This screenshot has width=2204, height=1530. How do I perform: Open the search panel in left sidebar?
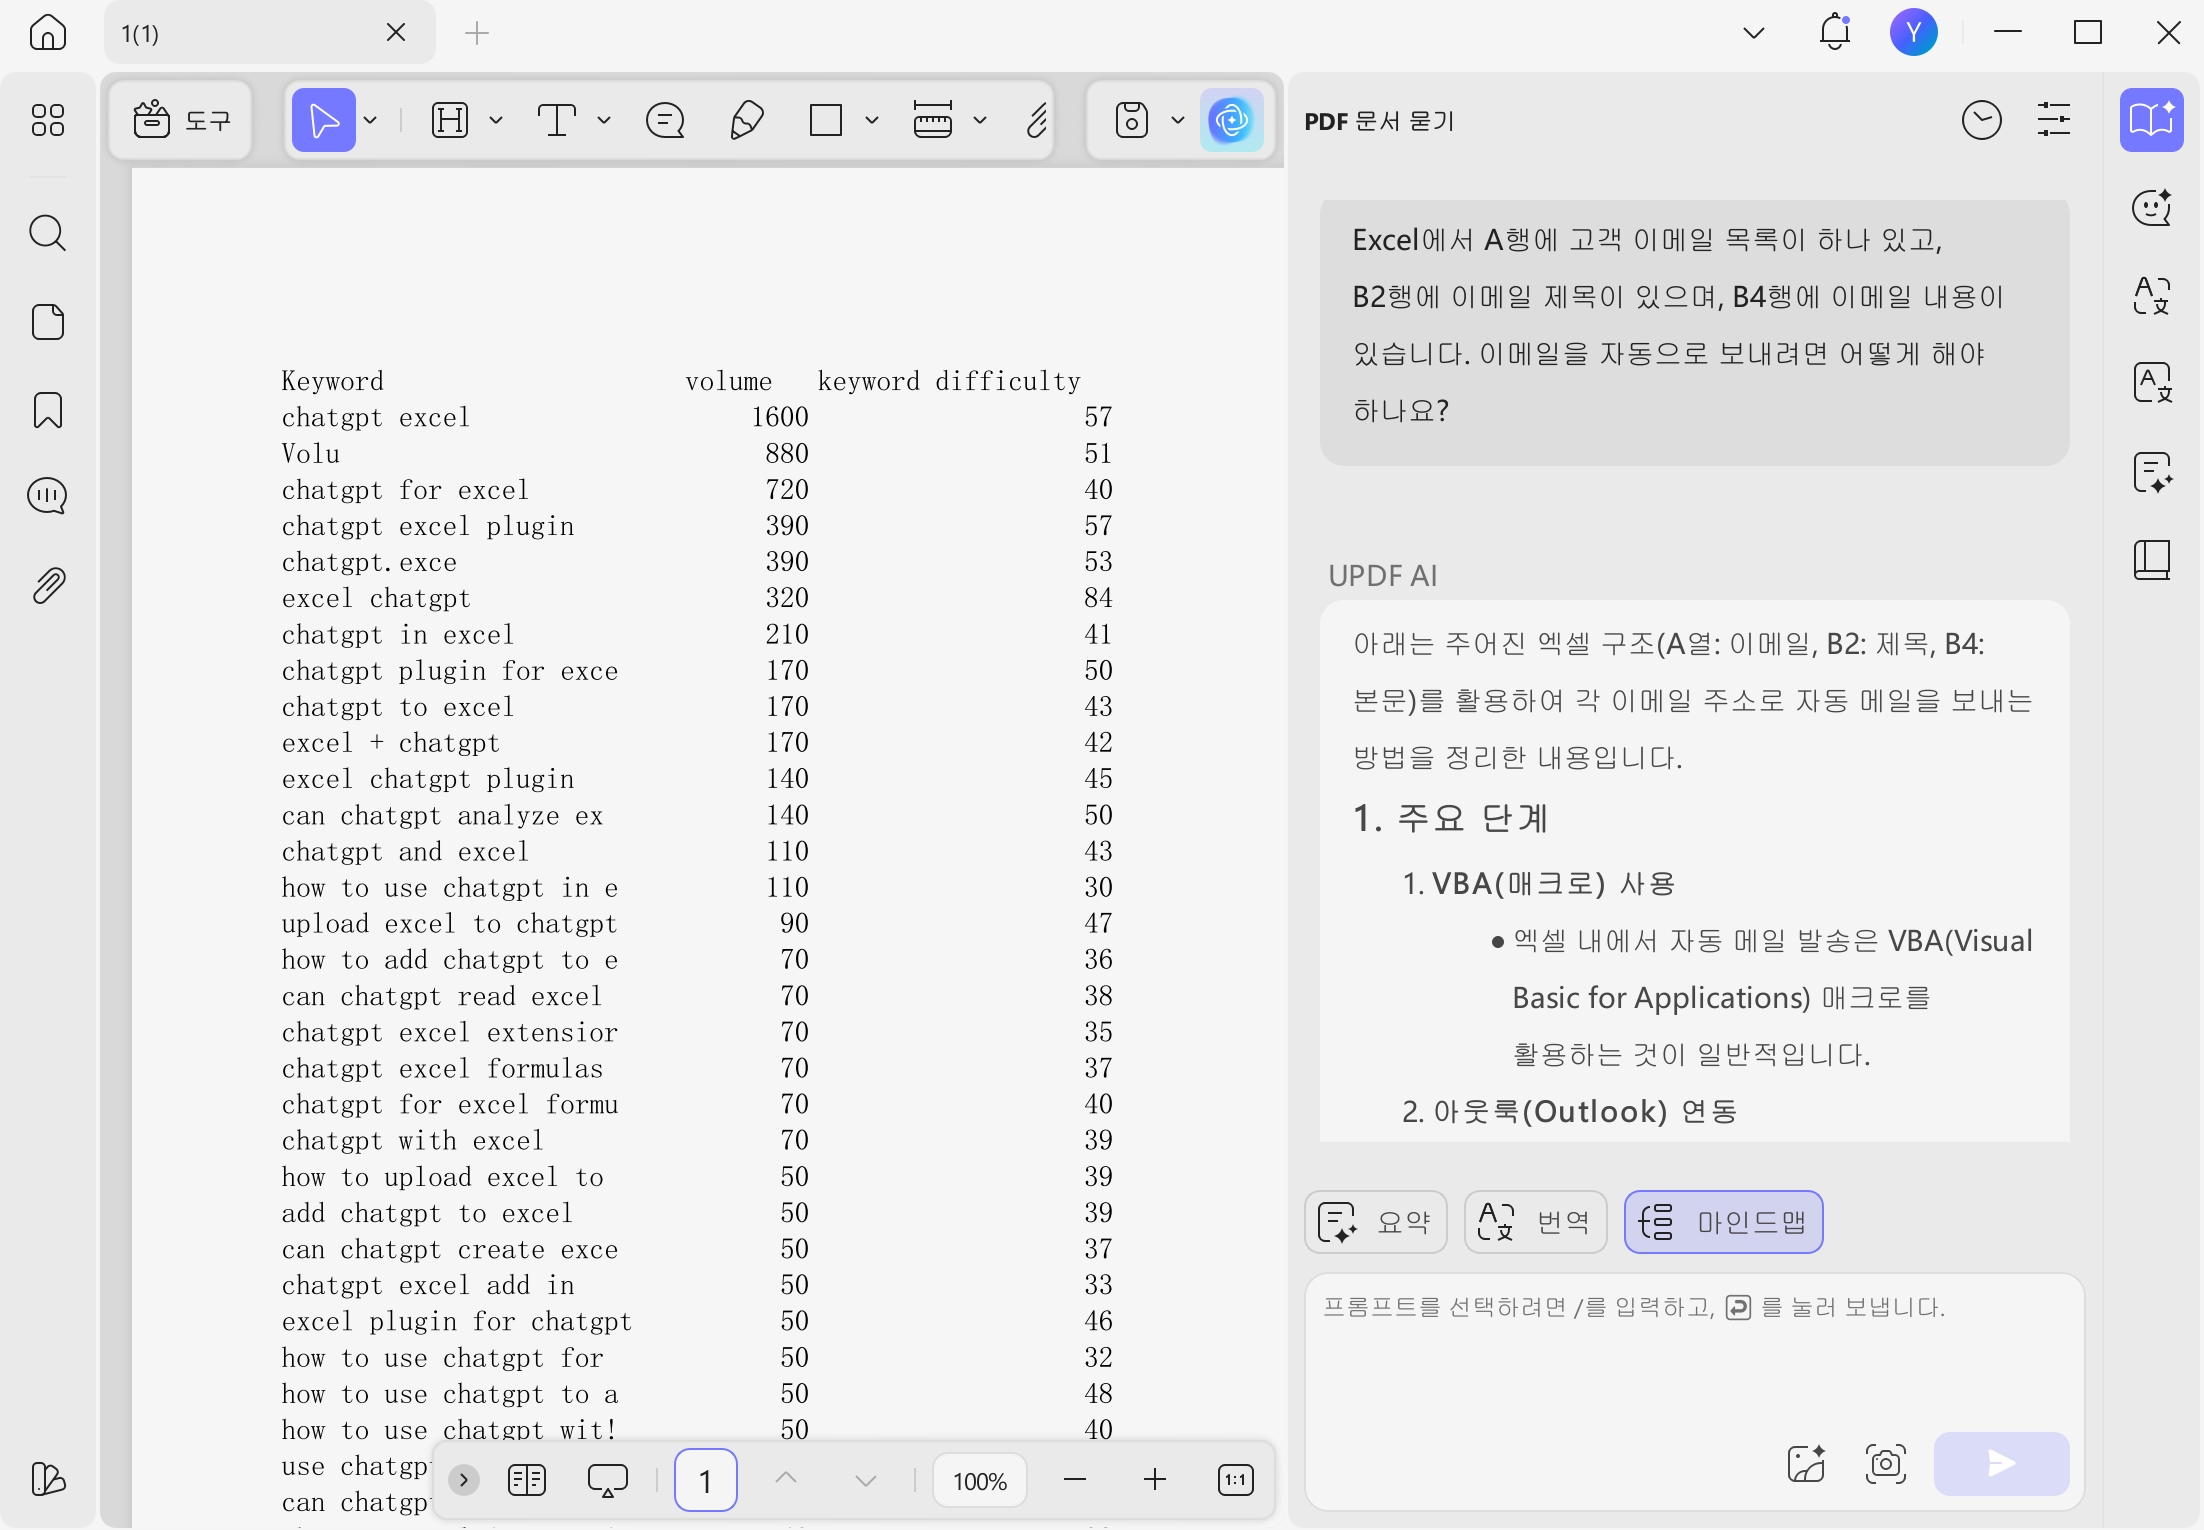(48, 233)
